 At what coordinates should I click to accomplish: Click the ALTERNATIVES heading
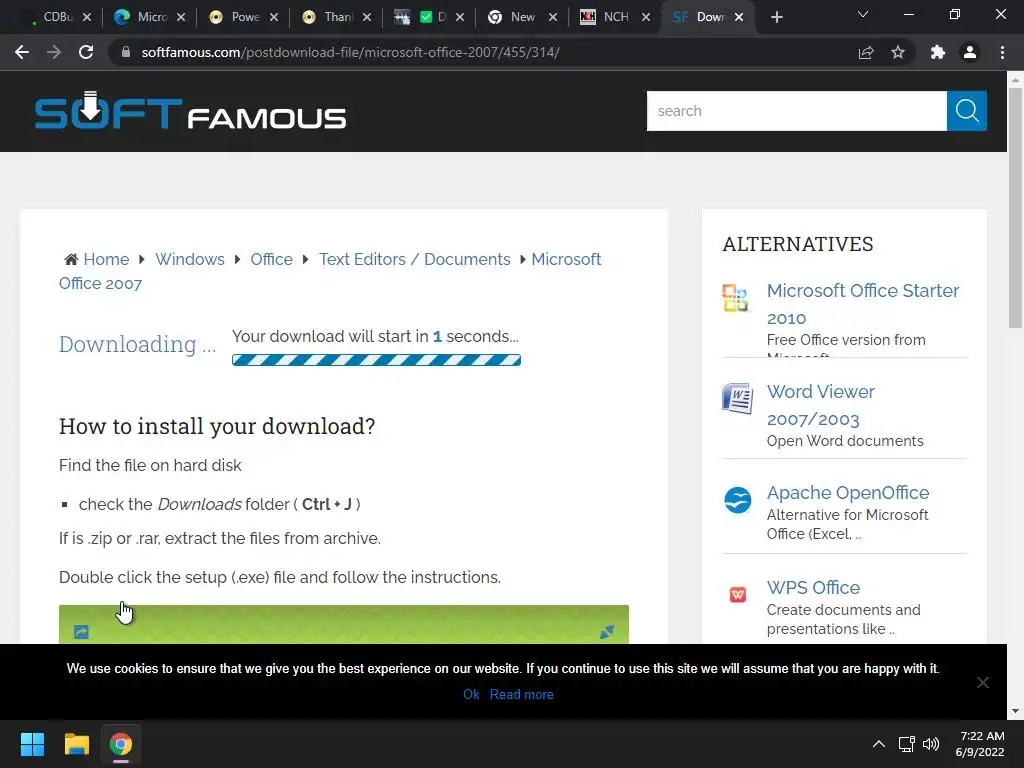coord(797,244)
